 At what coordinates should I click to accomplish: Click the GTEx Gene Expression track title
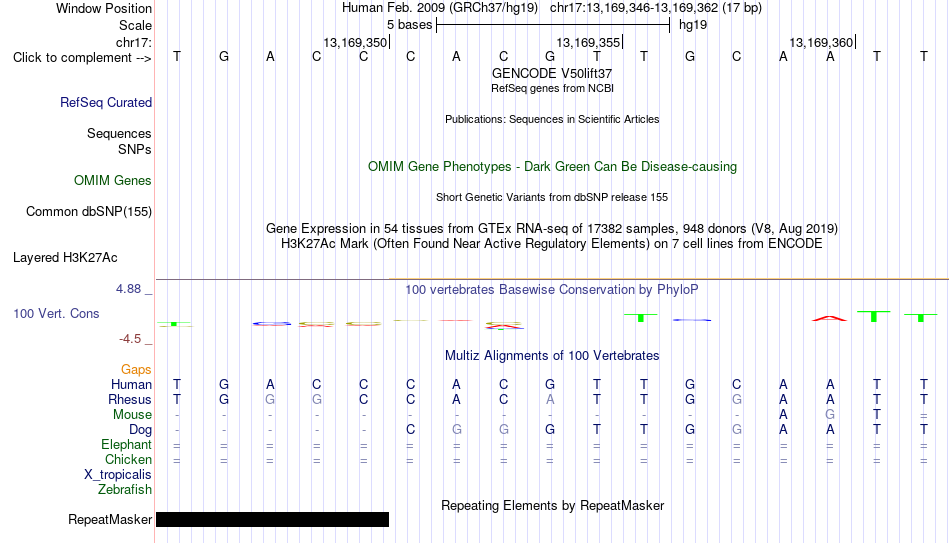coord(552,228)
